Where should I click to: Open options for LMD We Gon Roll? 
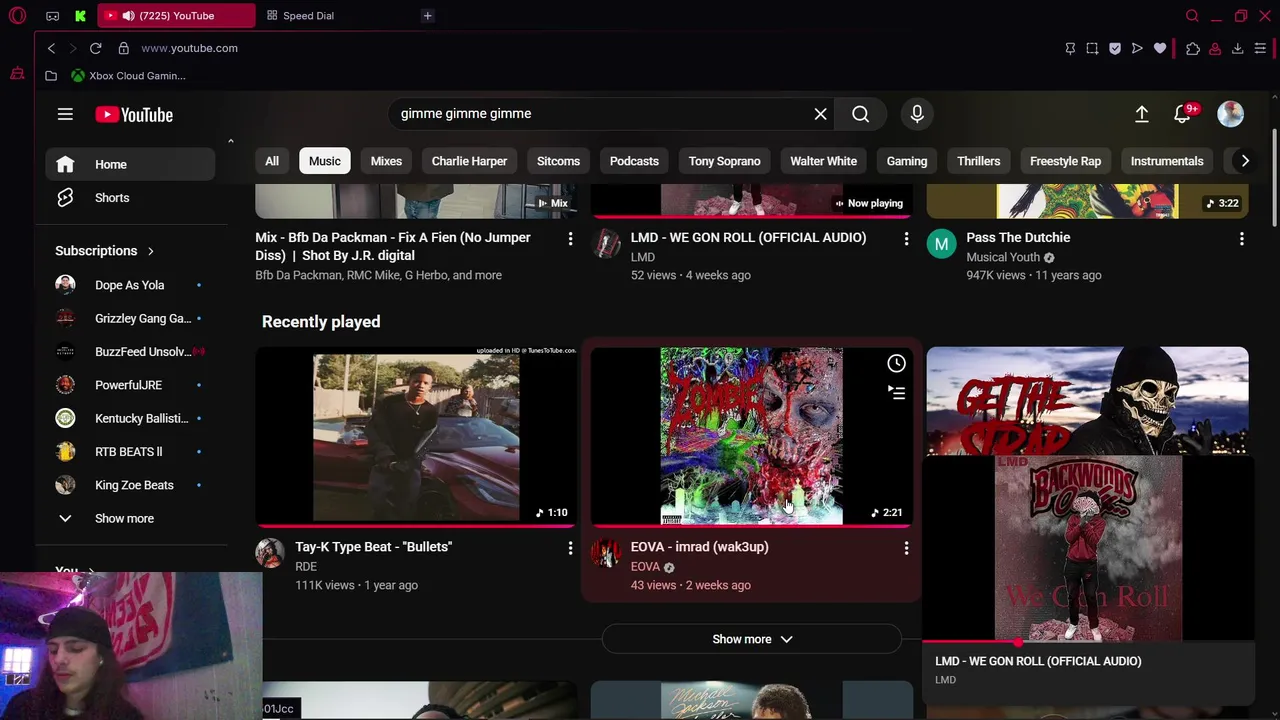coord(906,238)
